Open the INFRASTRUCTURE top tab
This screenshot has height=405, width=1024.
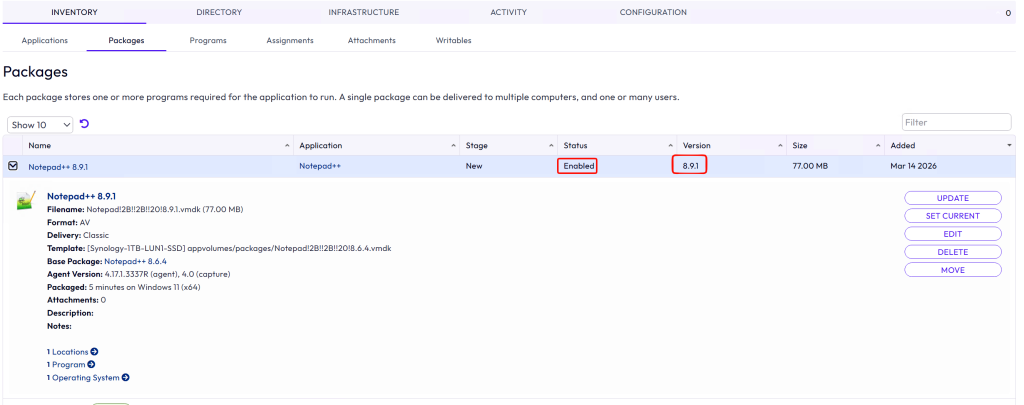pos(364,12)
